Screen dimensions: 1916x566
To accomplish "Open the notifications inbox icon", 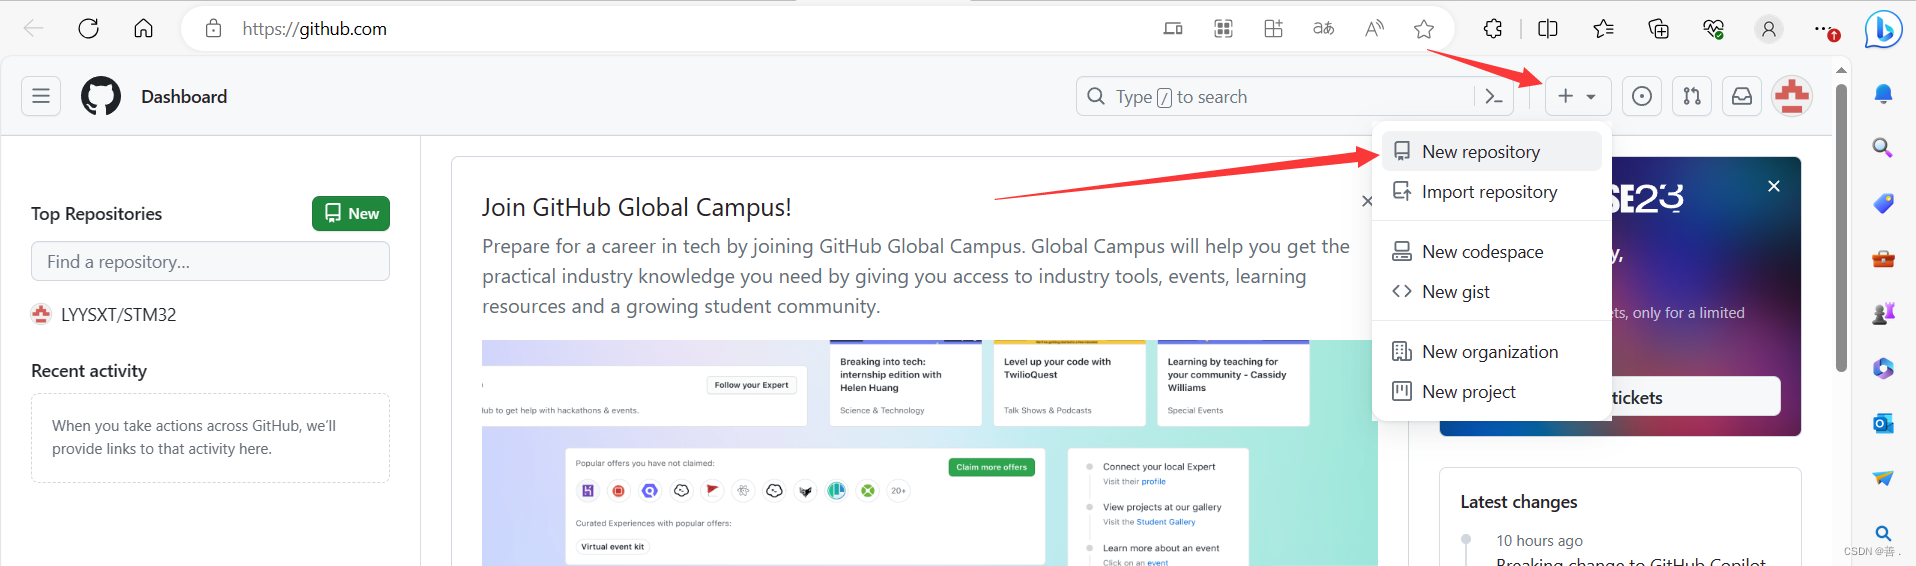I will 1742,96.
